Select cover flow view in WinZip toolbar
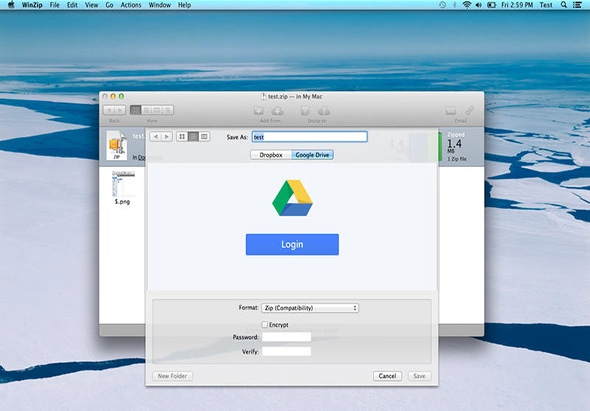 coord(168,110)
